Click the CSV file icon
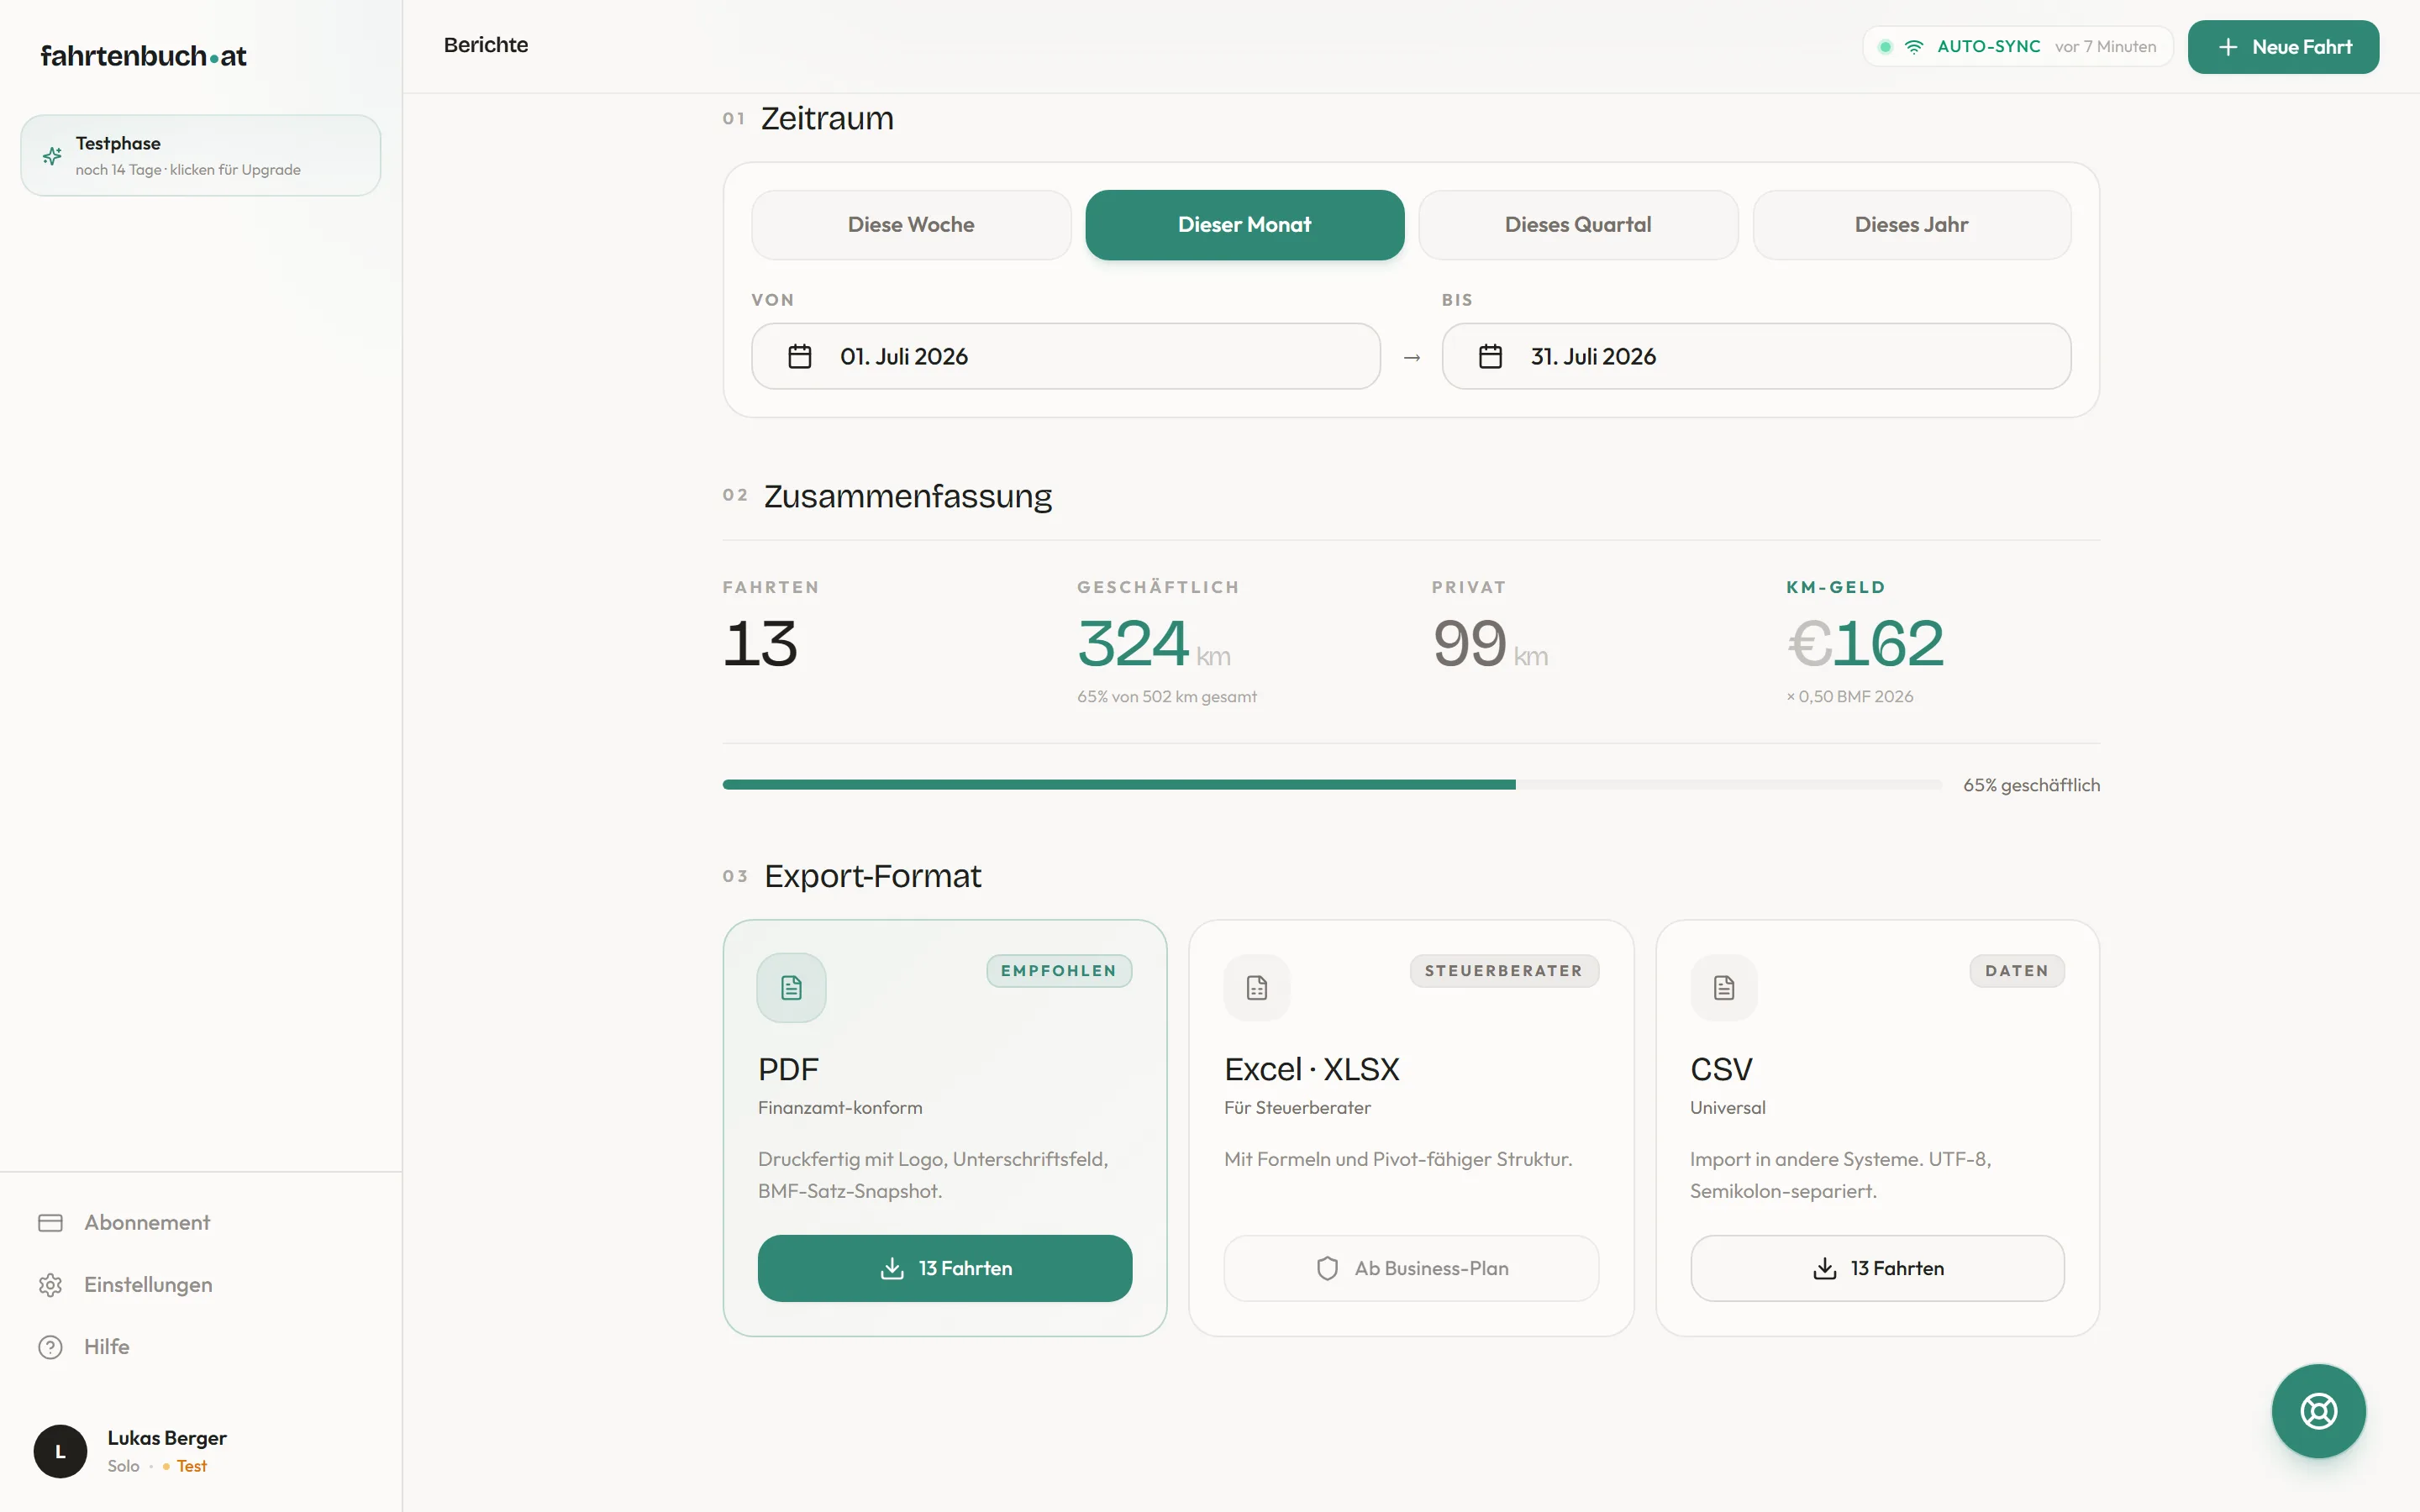This screenshot has width=2420, height=1512. coord(1724,988)
